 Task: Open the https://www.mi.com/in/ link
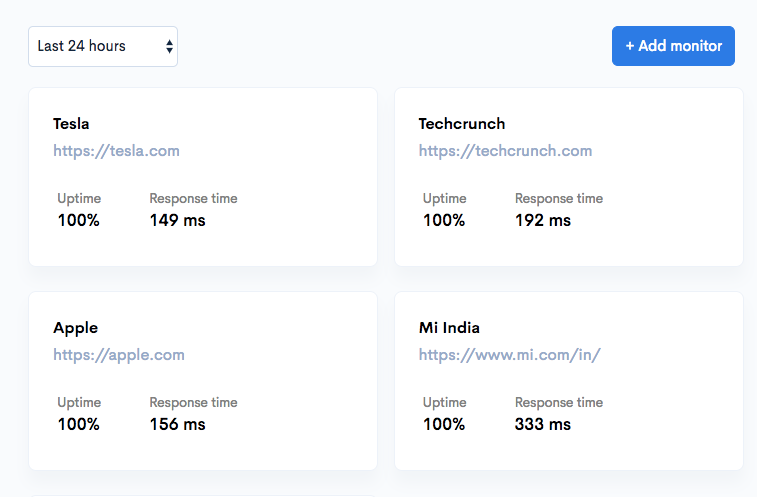(509, 355)
